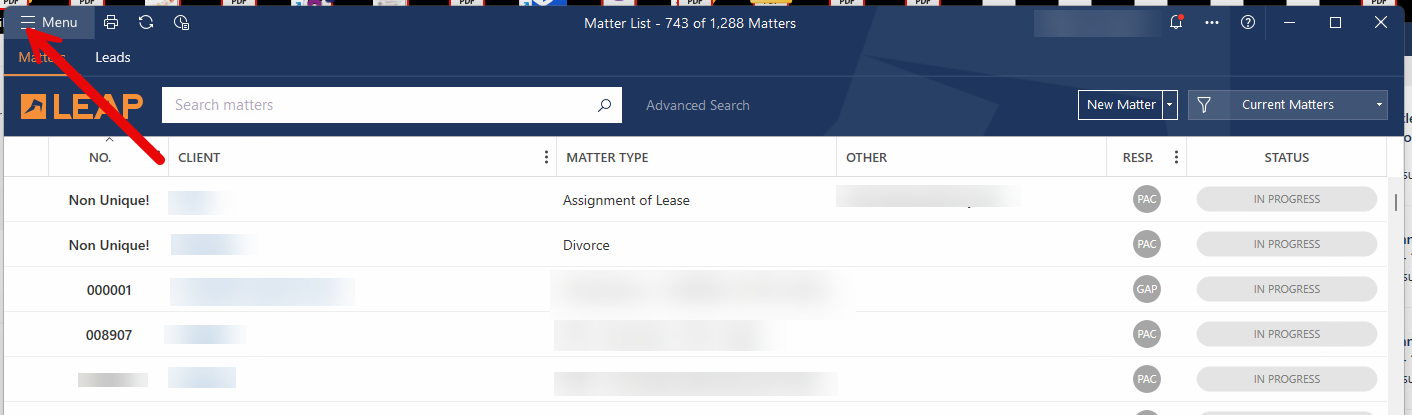This screenshot has width=1412, height=415.
Task: Open the Help question mark icon
Action: pos(1248,22)
